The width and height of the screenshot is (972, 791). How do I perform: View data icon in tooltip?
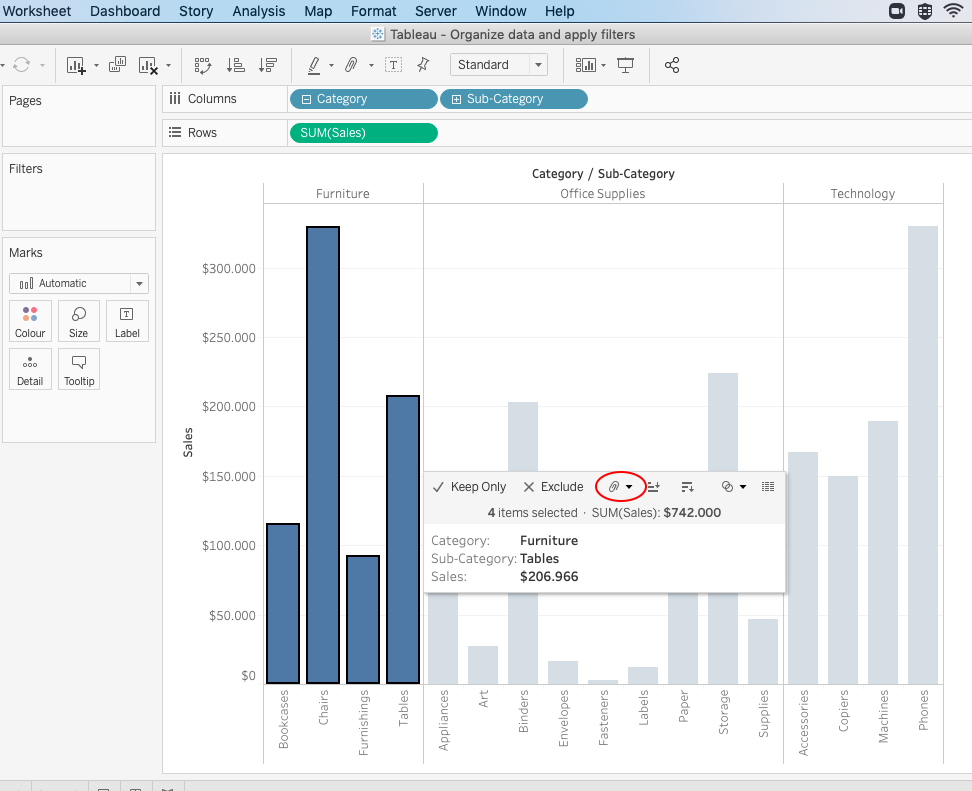tap(767, 487)
